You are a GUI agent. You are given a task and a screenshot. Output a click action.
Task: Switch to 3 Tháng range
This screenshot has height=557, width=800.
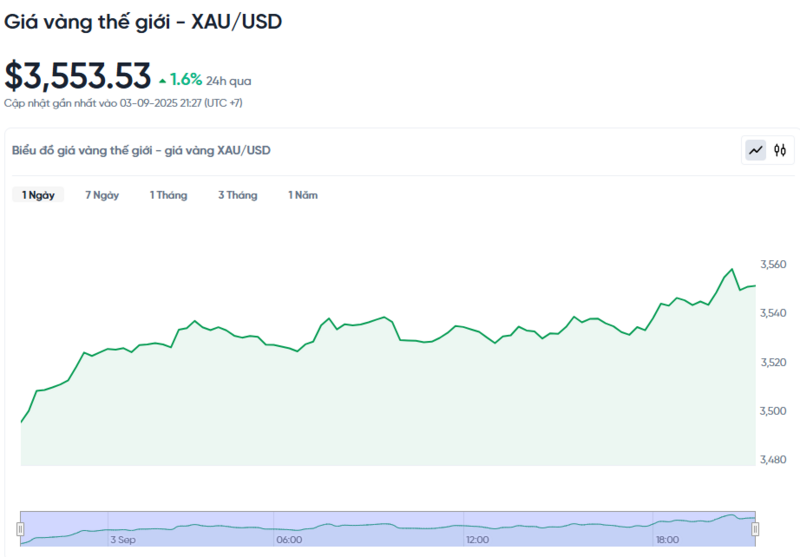237,195
